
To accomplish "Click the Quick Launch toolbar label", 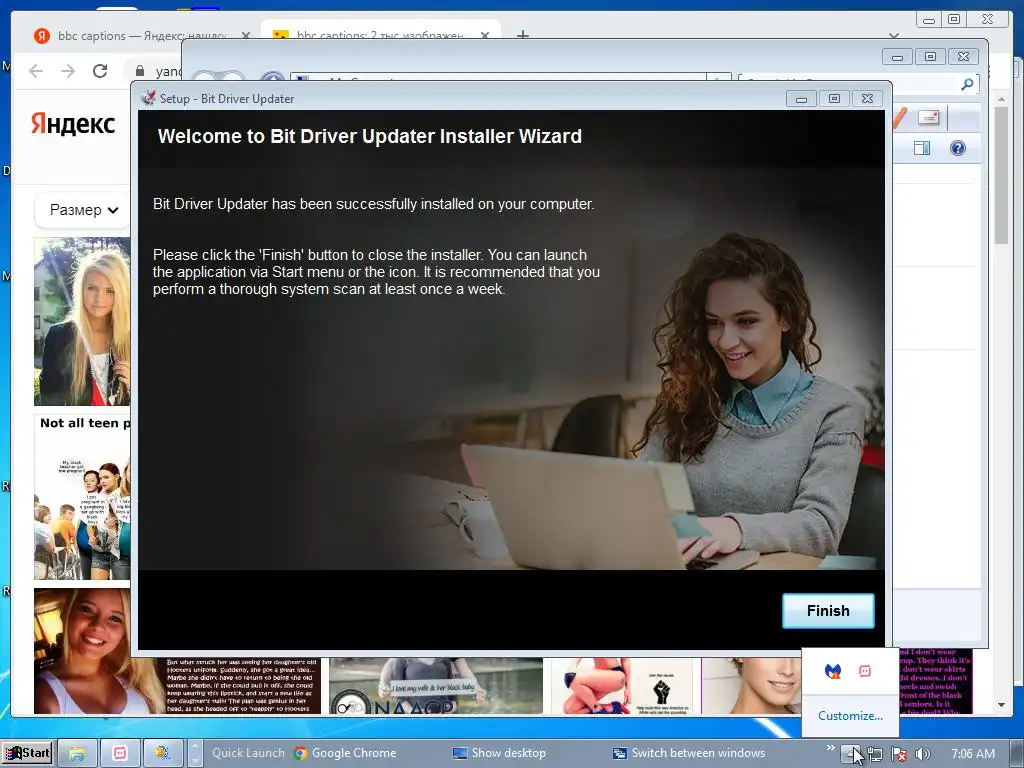I will pos(248,753).
